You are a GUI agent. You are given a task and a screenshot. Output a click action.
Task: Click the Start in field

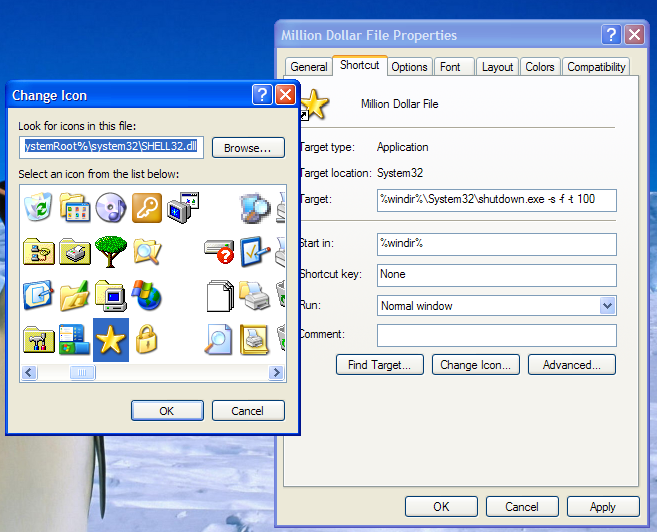click(497, 244)
